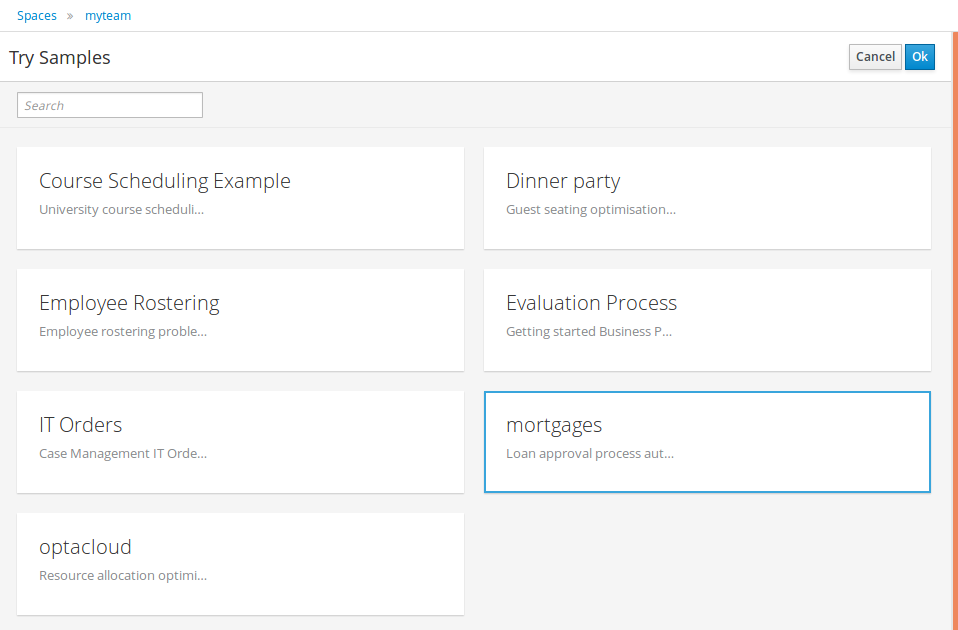Viewport: 958px width, 630px height.
Task: Click the 'Case Management IT Orde...' description
Action: click(123, 454)
